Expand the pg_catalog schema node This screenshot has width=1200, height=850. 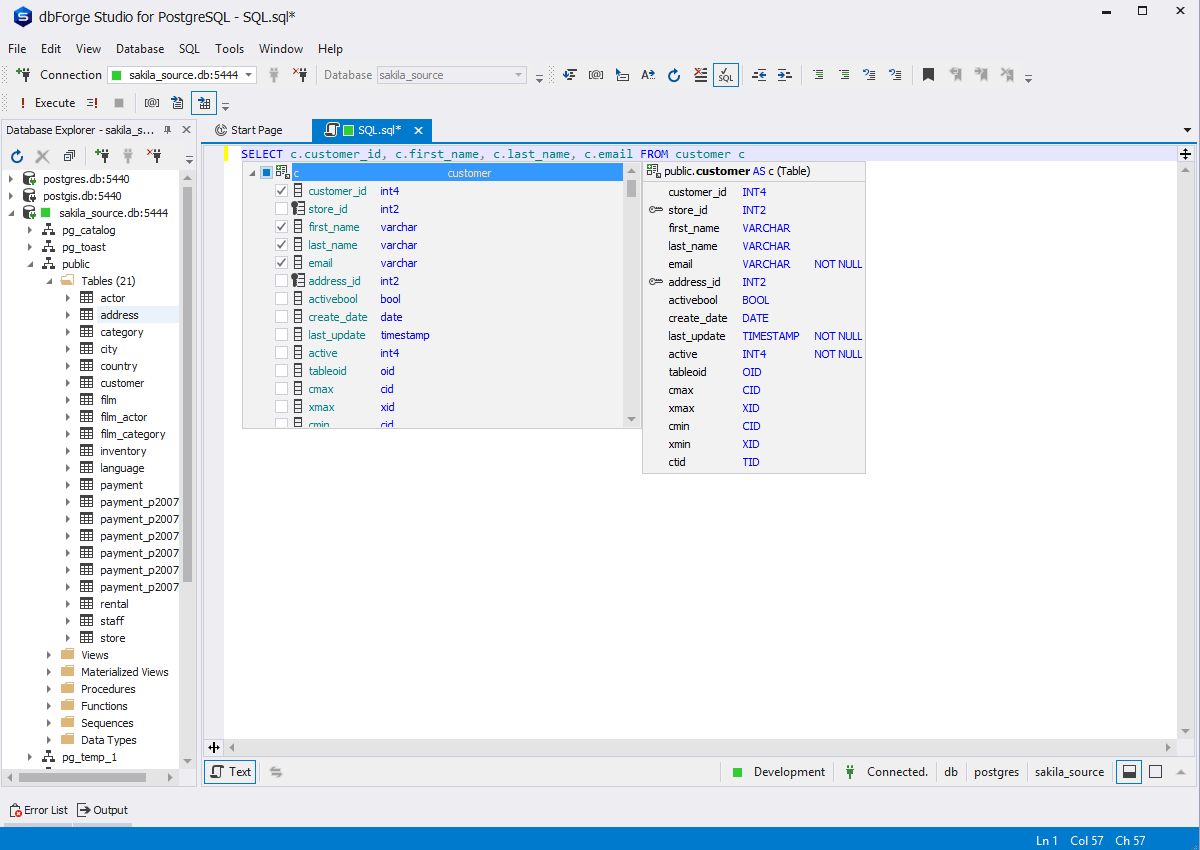30,230
